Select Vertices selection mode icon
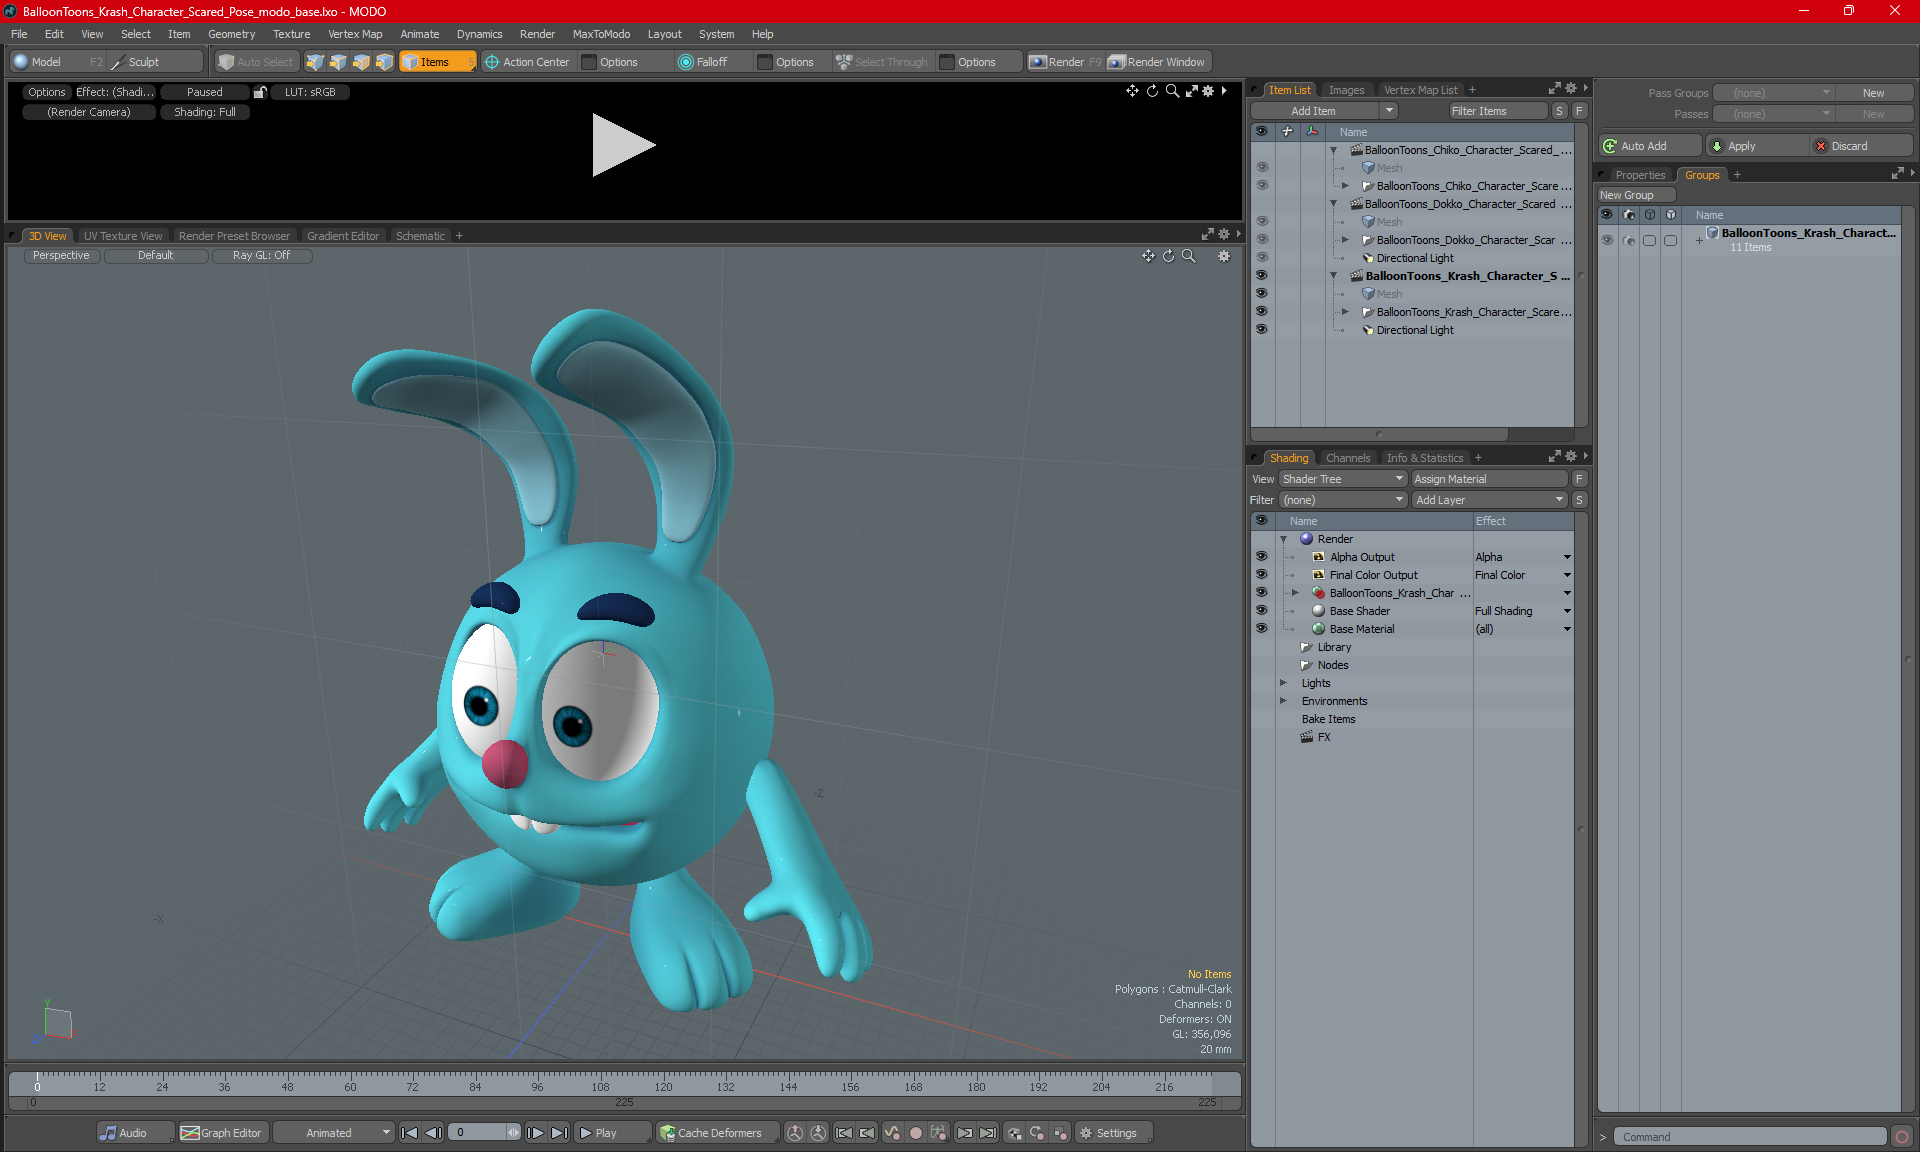 (x=315, y=62)
